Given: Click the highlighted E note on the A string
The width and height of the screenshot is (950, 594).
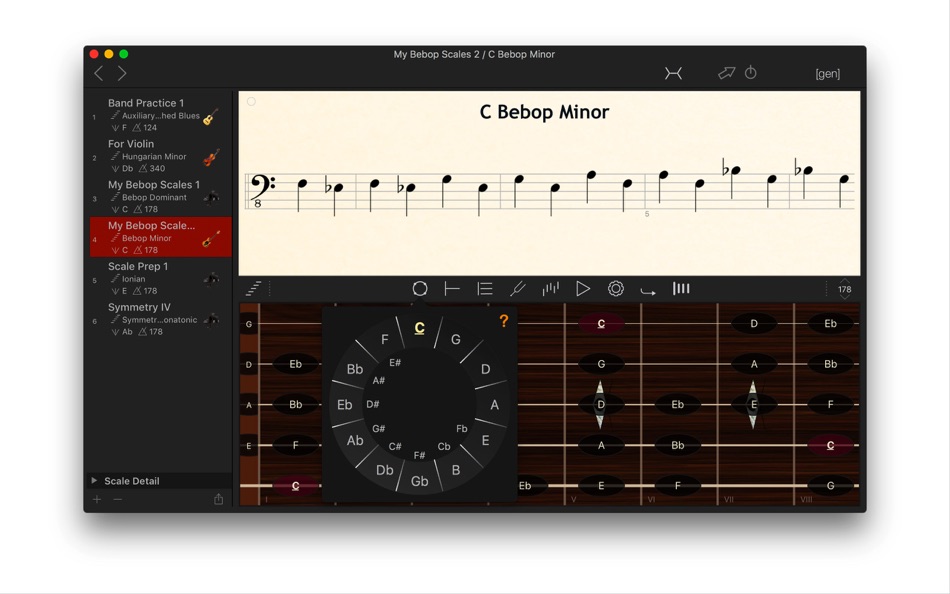Looking at the screenshot, I should pyautogui.click(x=753, y=404).
